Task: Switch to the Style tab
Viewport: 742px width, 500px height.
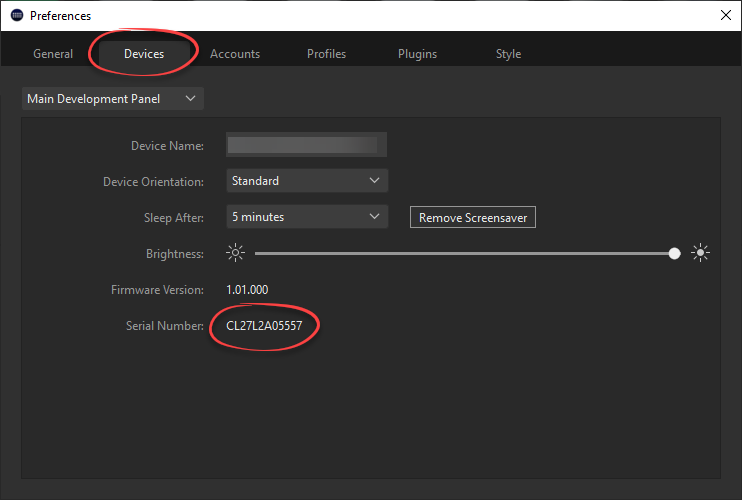Action: coord(508,54)
